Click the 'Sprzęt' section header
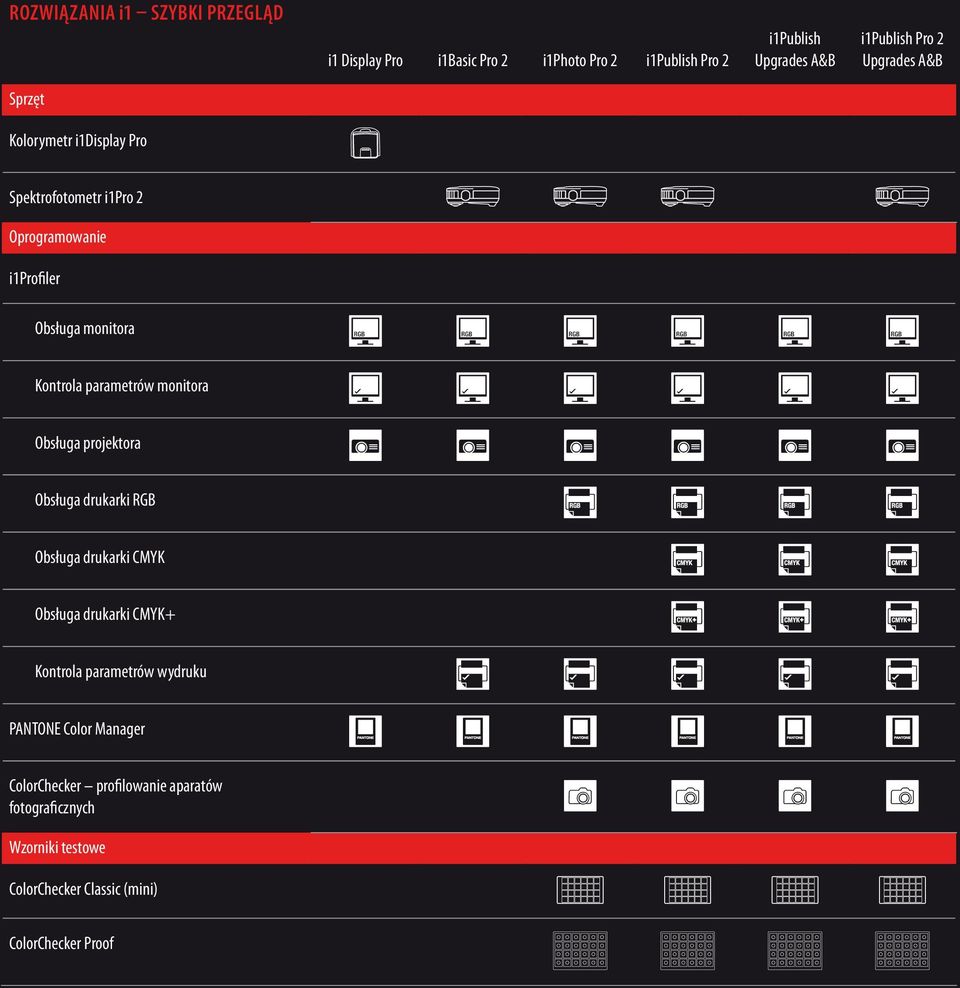Viewport: 960px width, 988px height. (479, 100)
